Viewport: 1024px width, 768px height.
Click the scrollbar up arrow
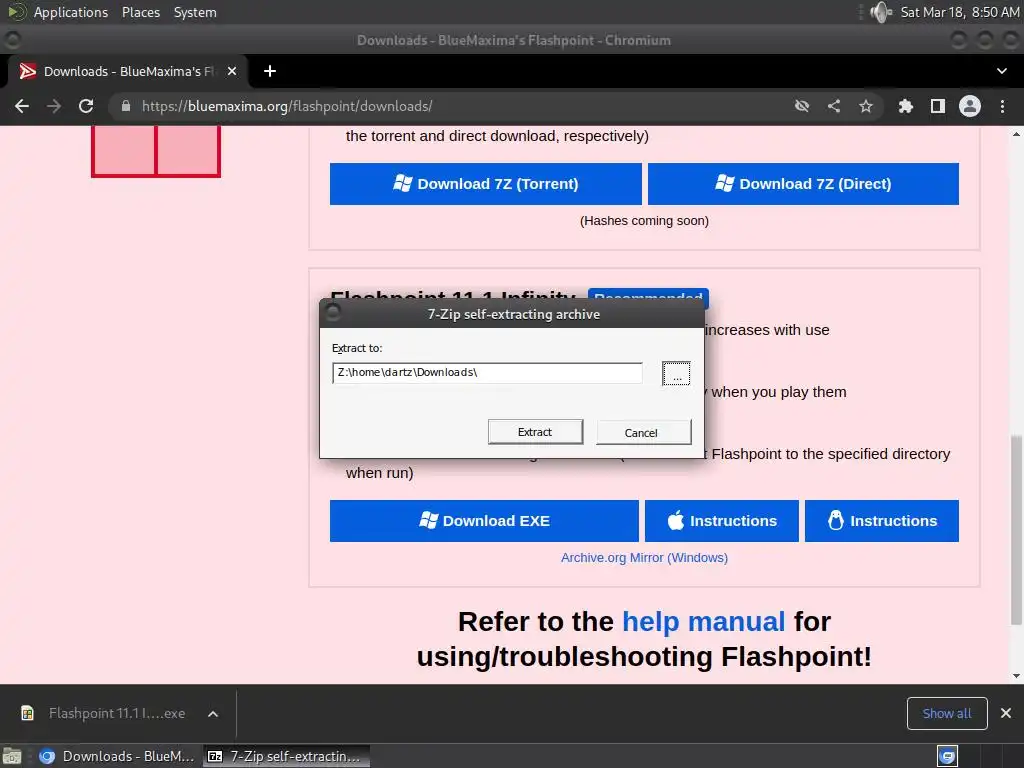pos(1016,134)
